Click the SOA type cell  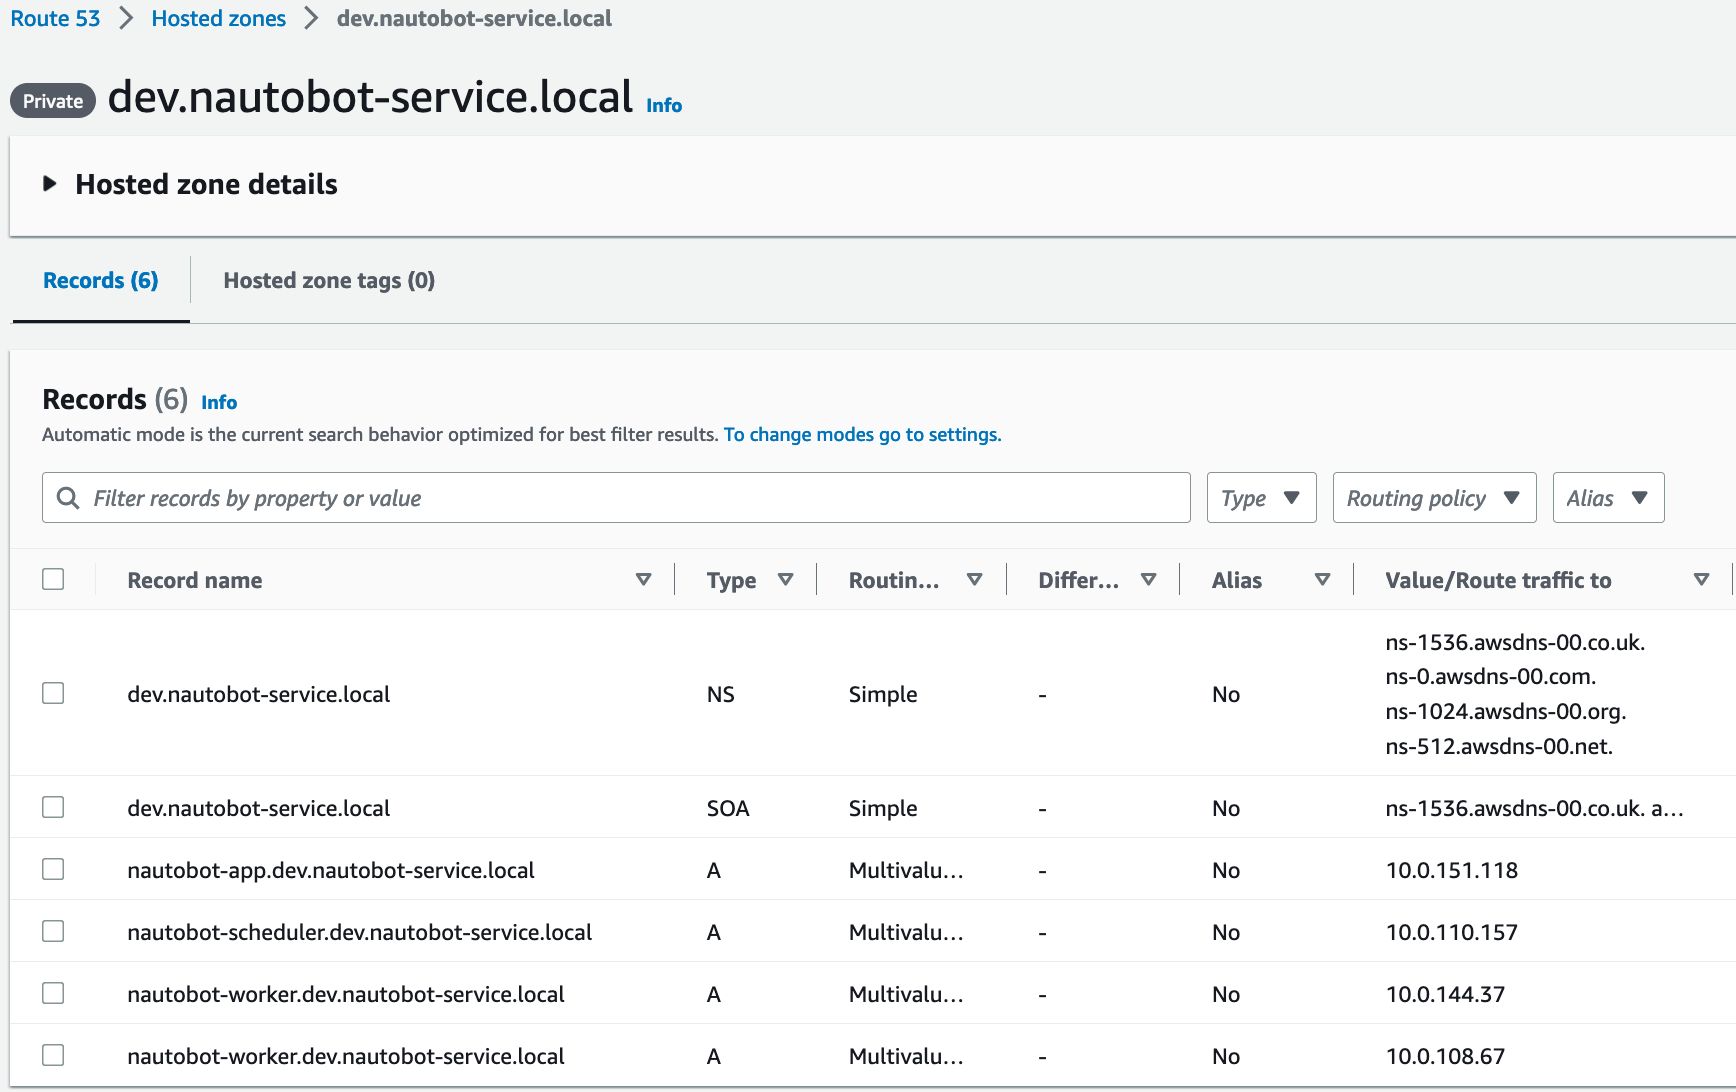tap(728, 808)
